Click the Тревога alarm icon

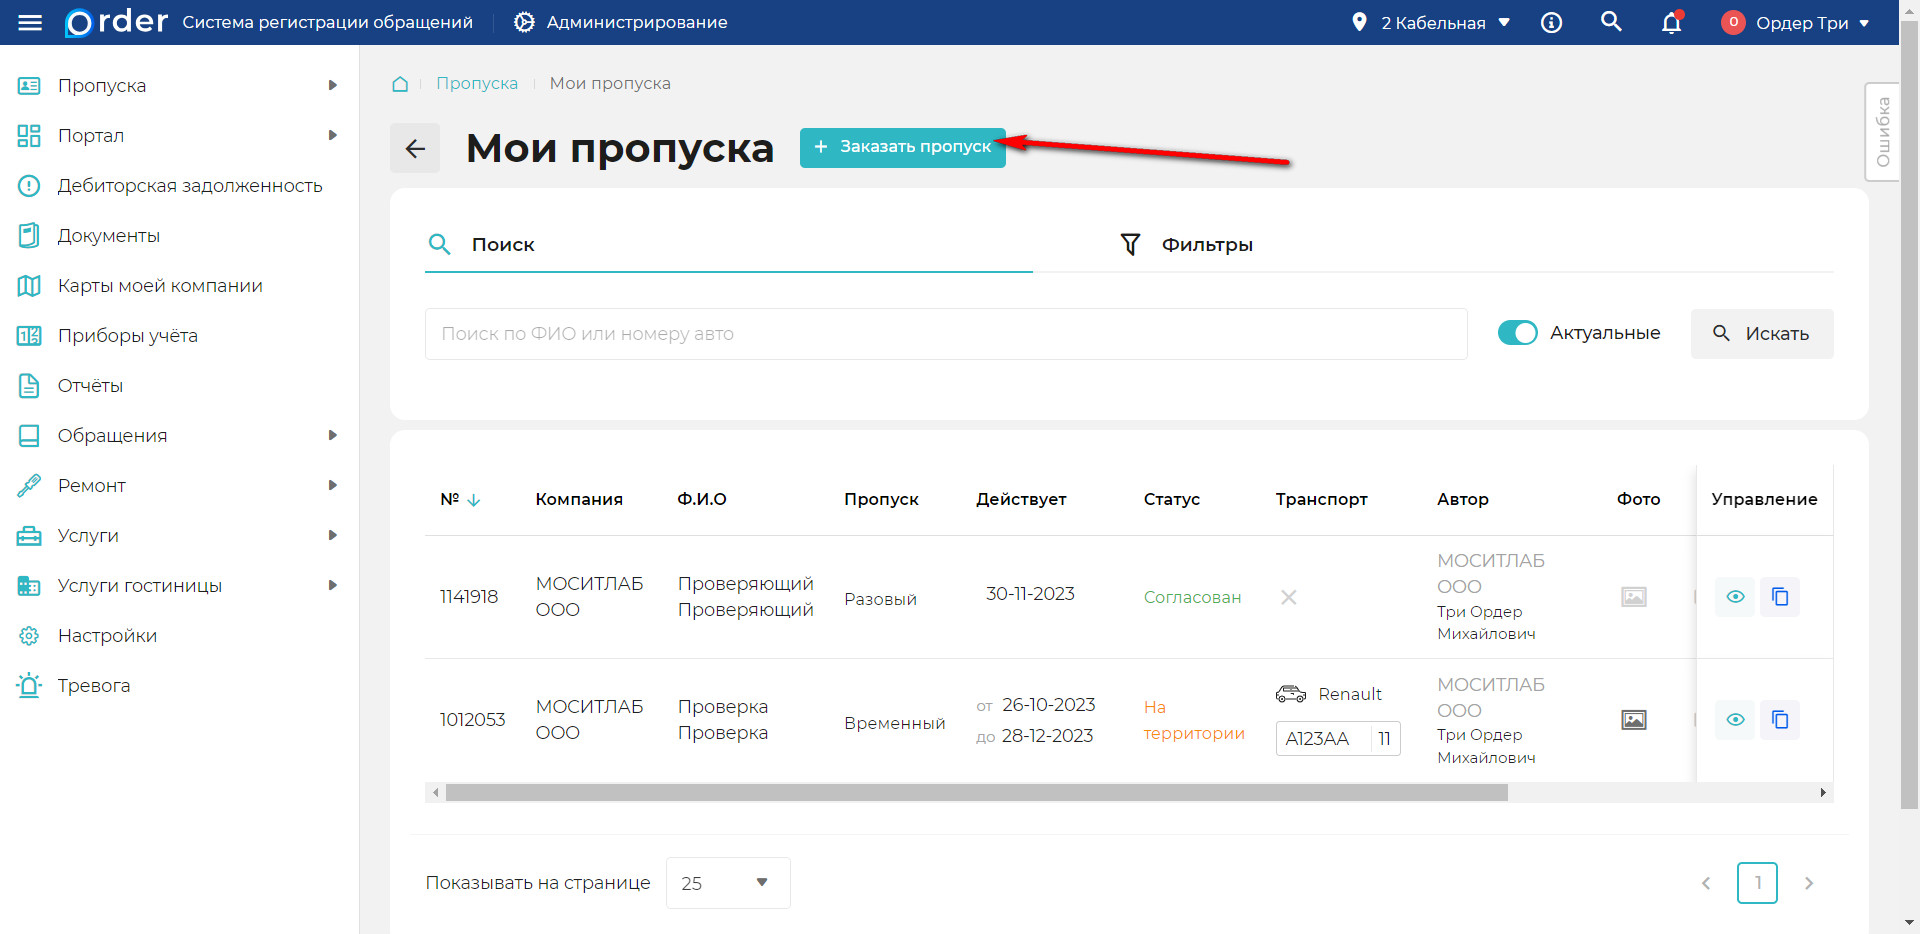(29, 685)
